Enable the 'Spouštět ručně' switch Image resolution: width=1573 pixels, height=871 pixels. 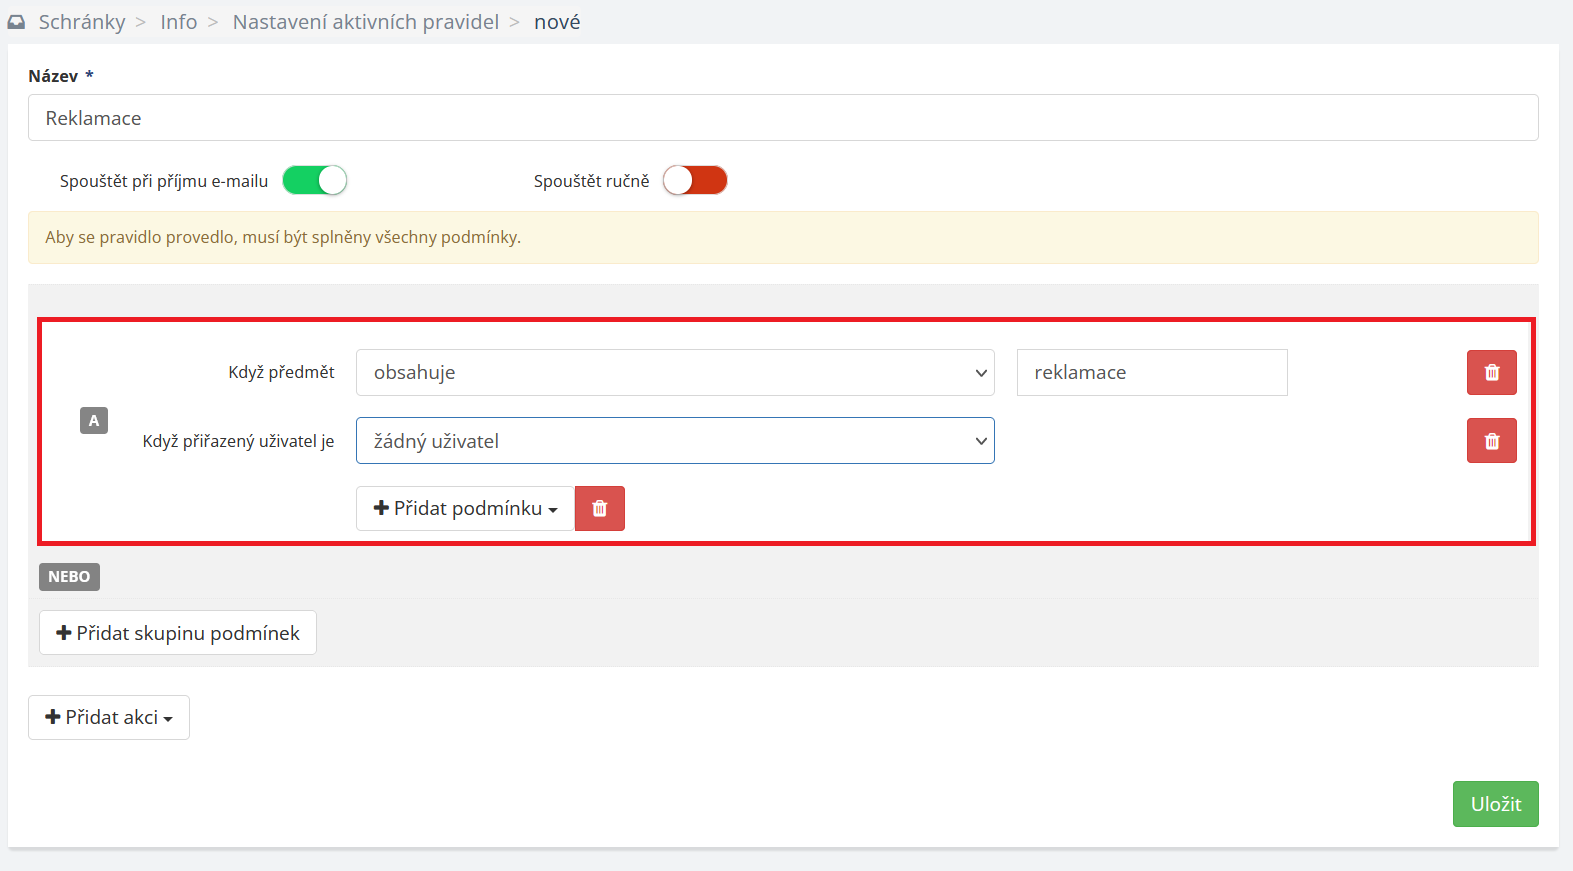[694, 181]
